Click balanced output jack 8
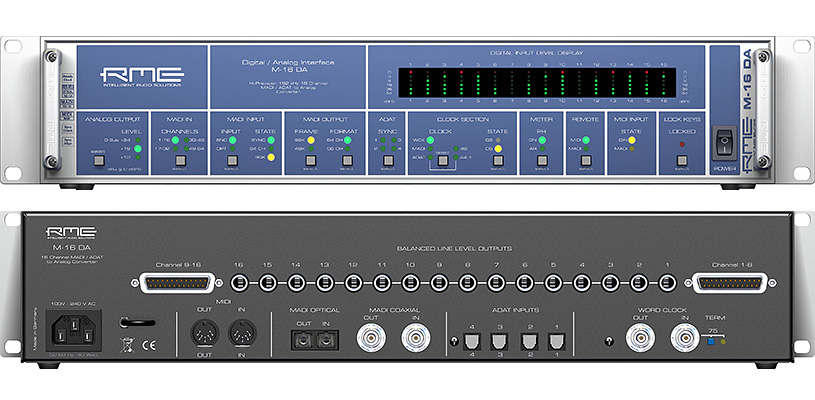 coord(467,283)
